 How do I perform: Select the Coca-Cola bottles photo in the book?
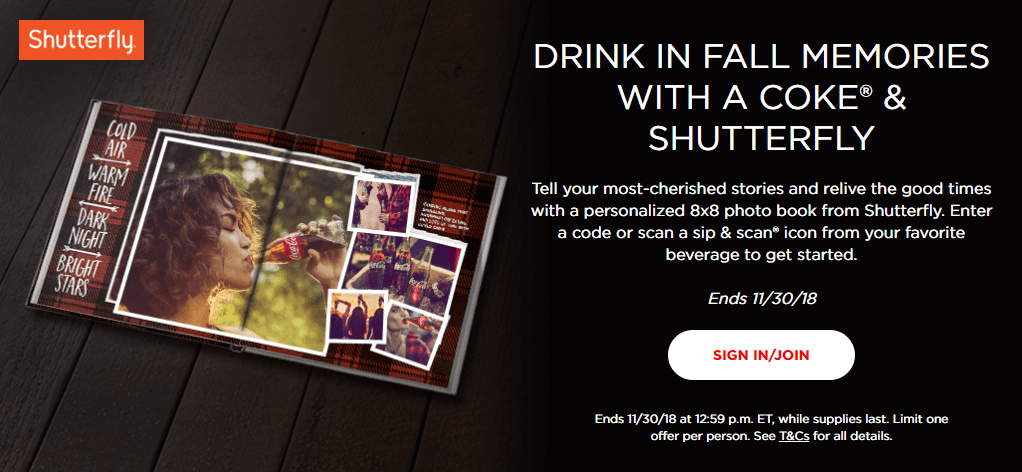click(x=404, y=273)
